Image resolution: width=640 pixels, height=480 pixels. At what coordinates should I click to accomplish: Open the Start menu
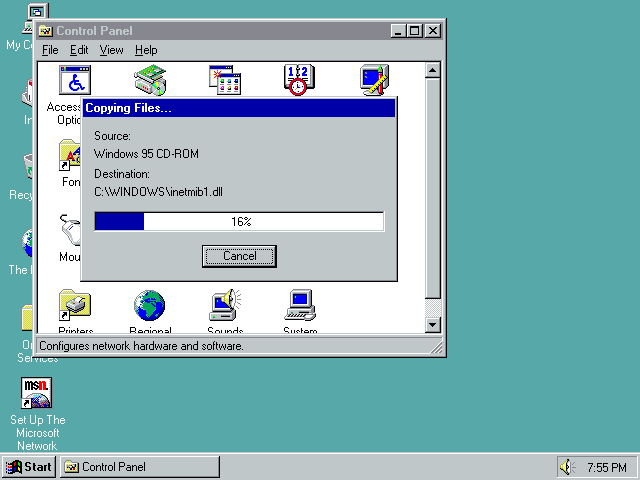(x=29, y=467)
